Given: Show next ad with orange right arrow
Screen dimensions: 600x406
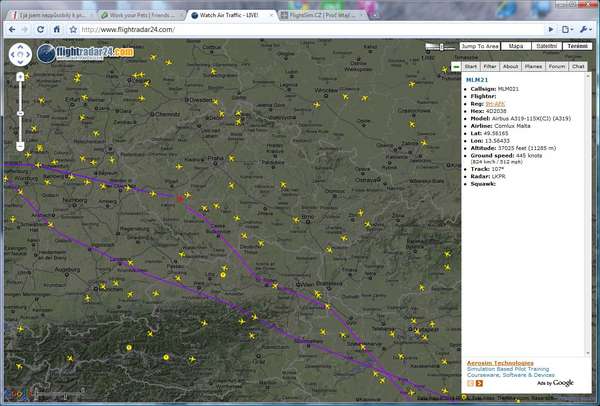Looking at the screenshot, I should [x=479, y=383].
